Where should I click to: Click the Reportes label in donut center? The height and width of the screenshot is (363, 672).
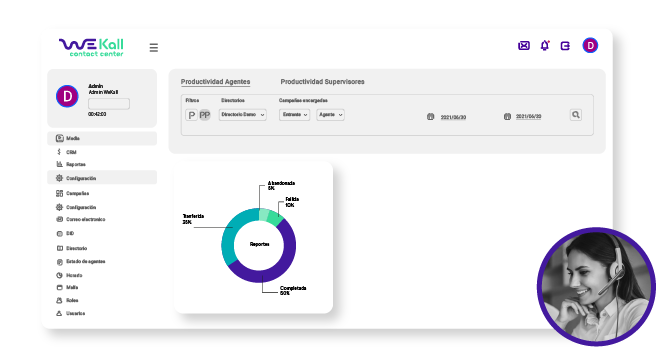click(x=259, y=244)
